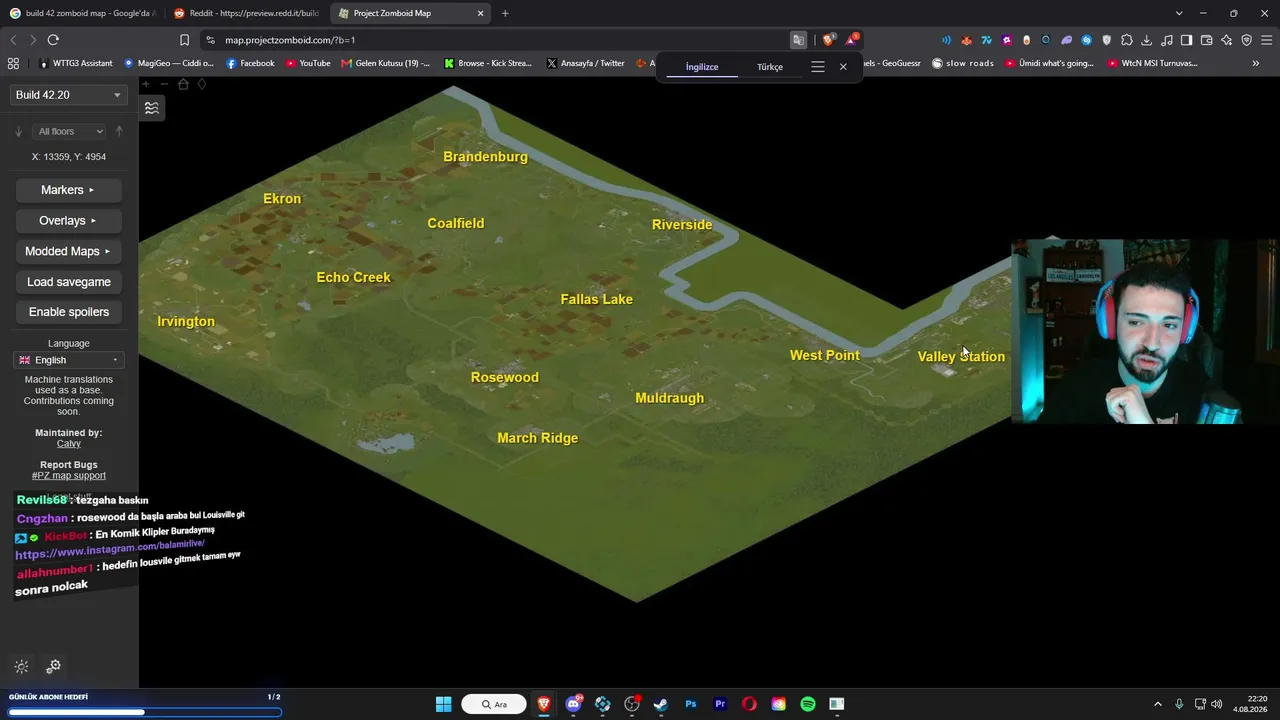Toggle the microphone icon in system tray
The width and height of the screenshot is (1280, 720).
(x=1179, y=704)
